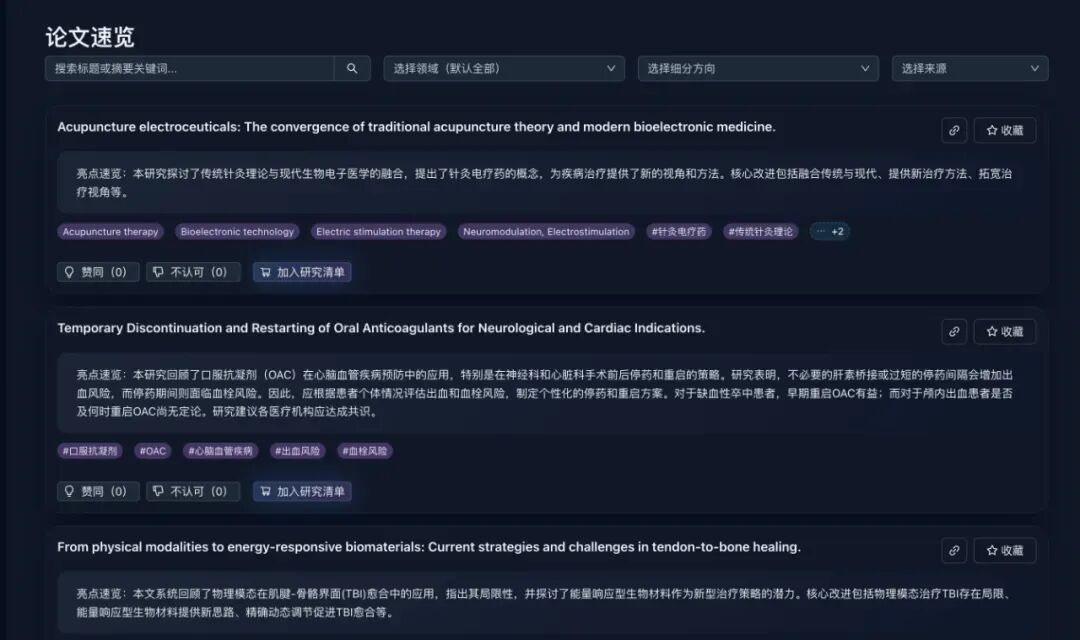1080x640 pixels.
Task: Select the #针灸电疗药 tag
Action: click(679, 231)
